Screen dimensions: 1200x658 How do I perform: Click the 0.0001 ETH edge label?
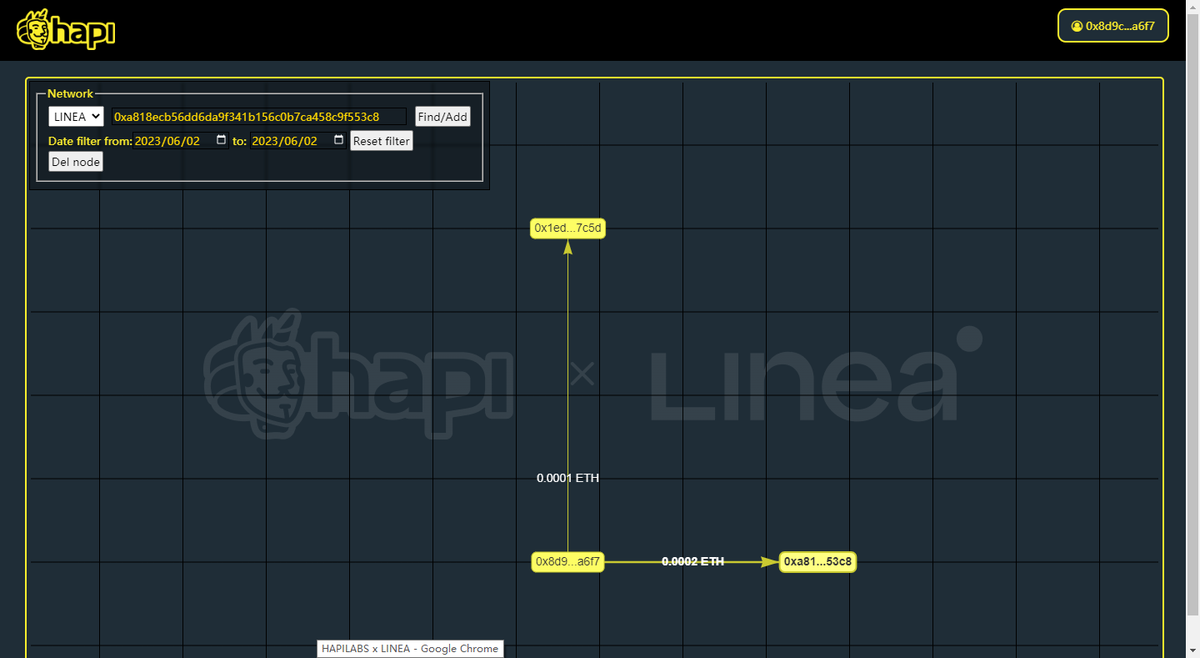tap(568, 478)
